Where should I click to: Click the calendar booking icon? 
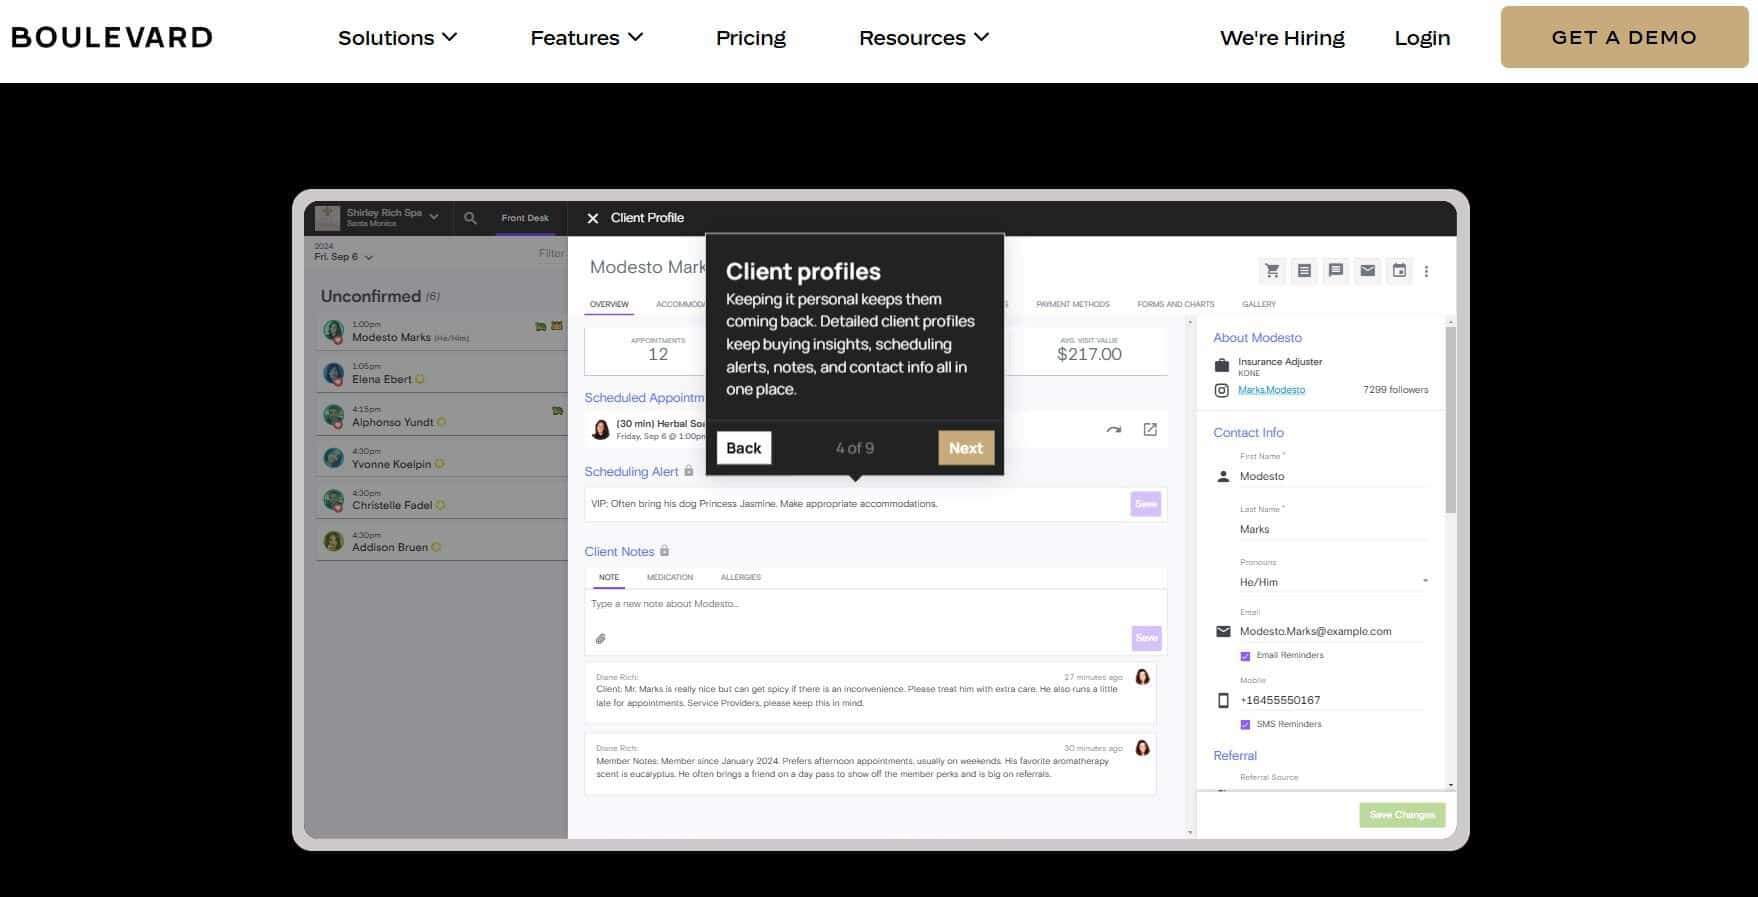pos(1399,270)
